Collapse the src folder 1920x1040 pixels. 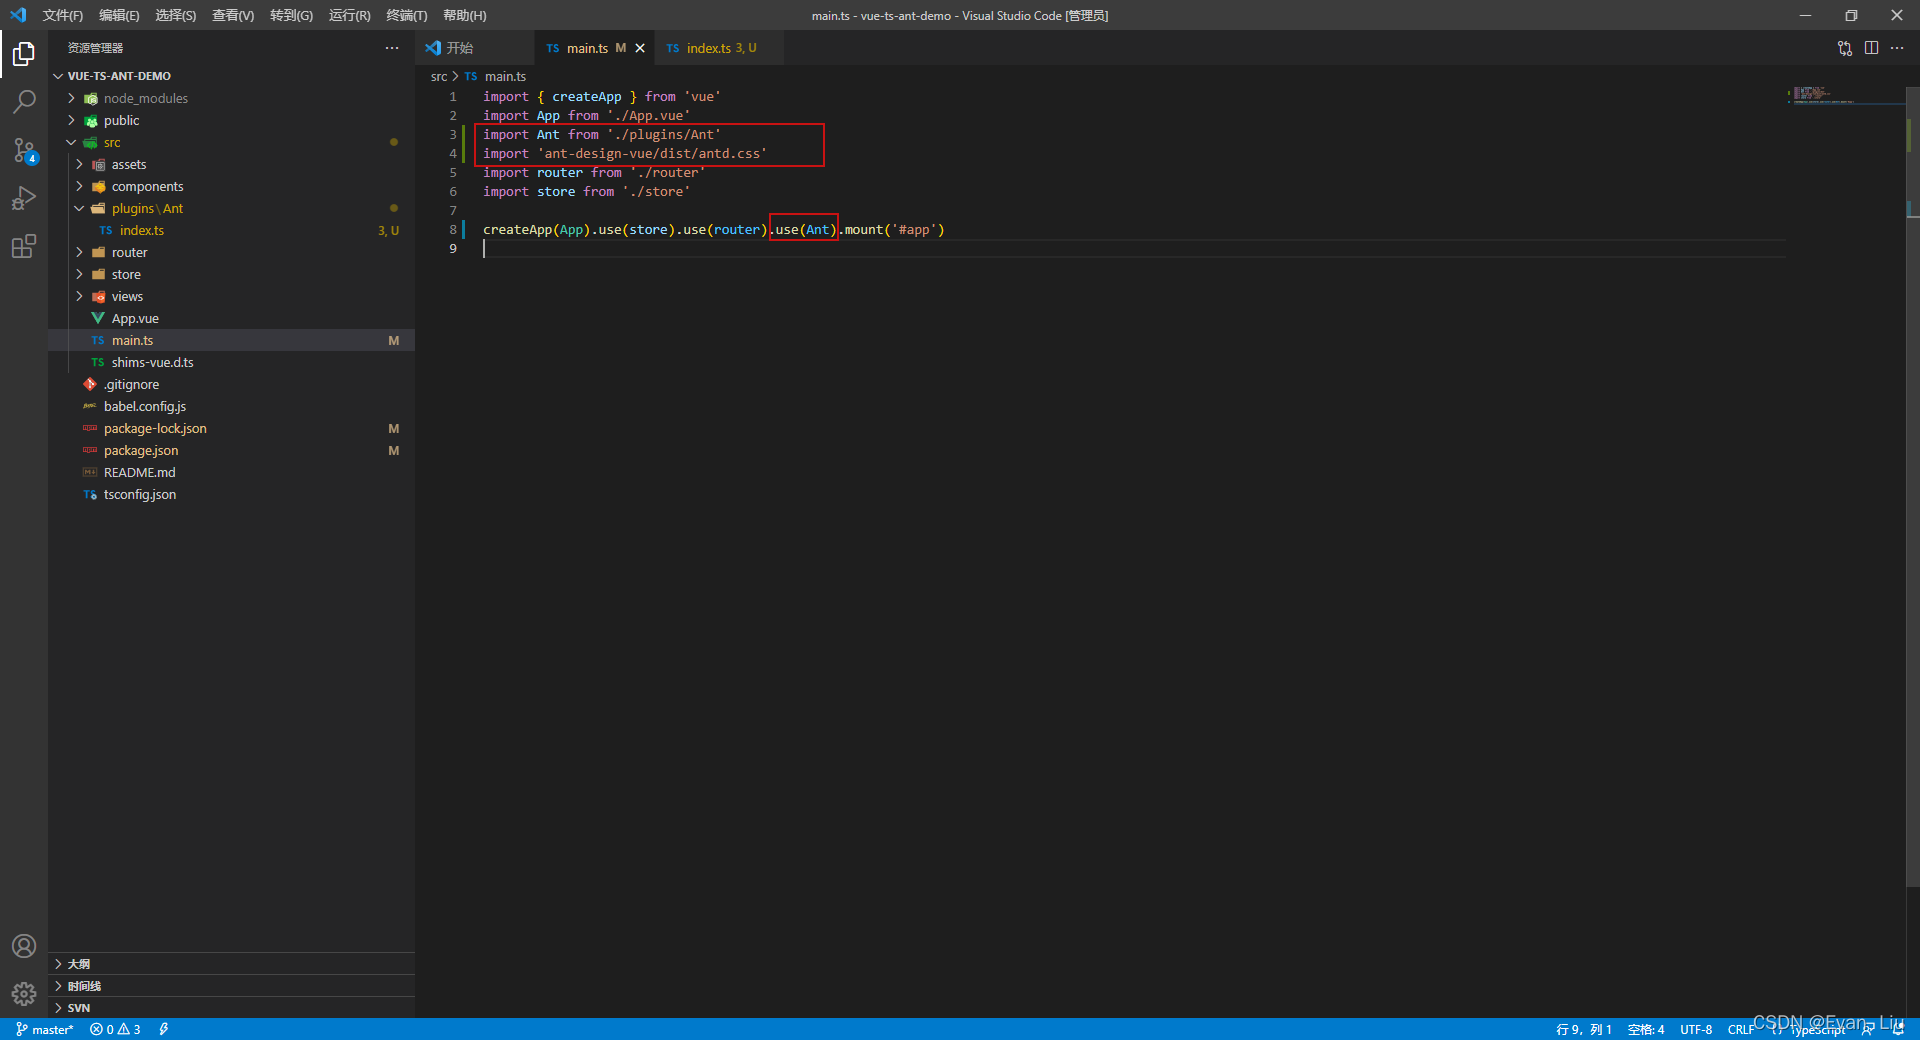click(71, 142)
